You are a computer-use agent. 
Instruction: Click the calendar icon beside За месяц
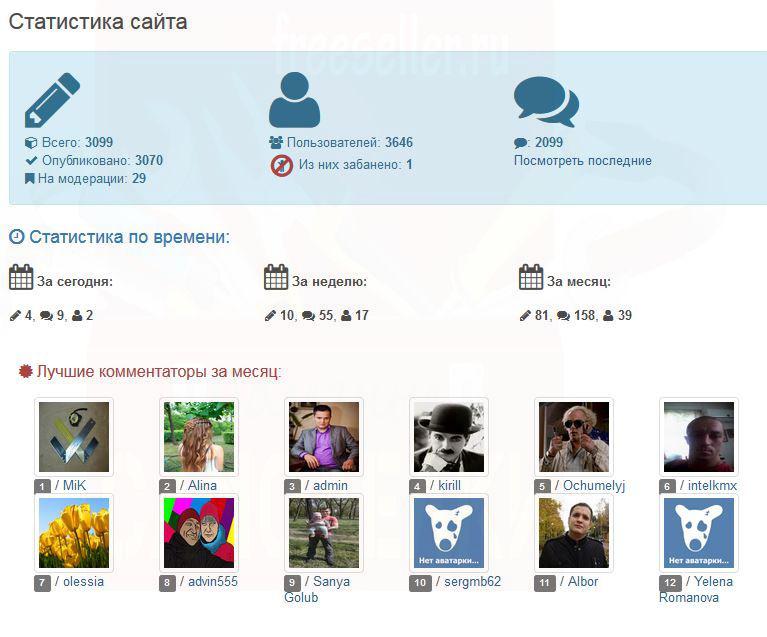pyautogui.click(x=531, y=277)
